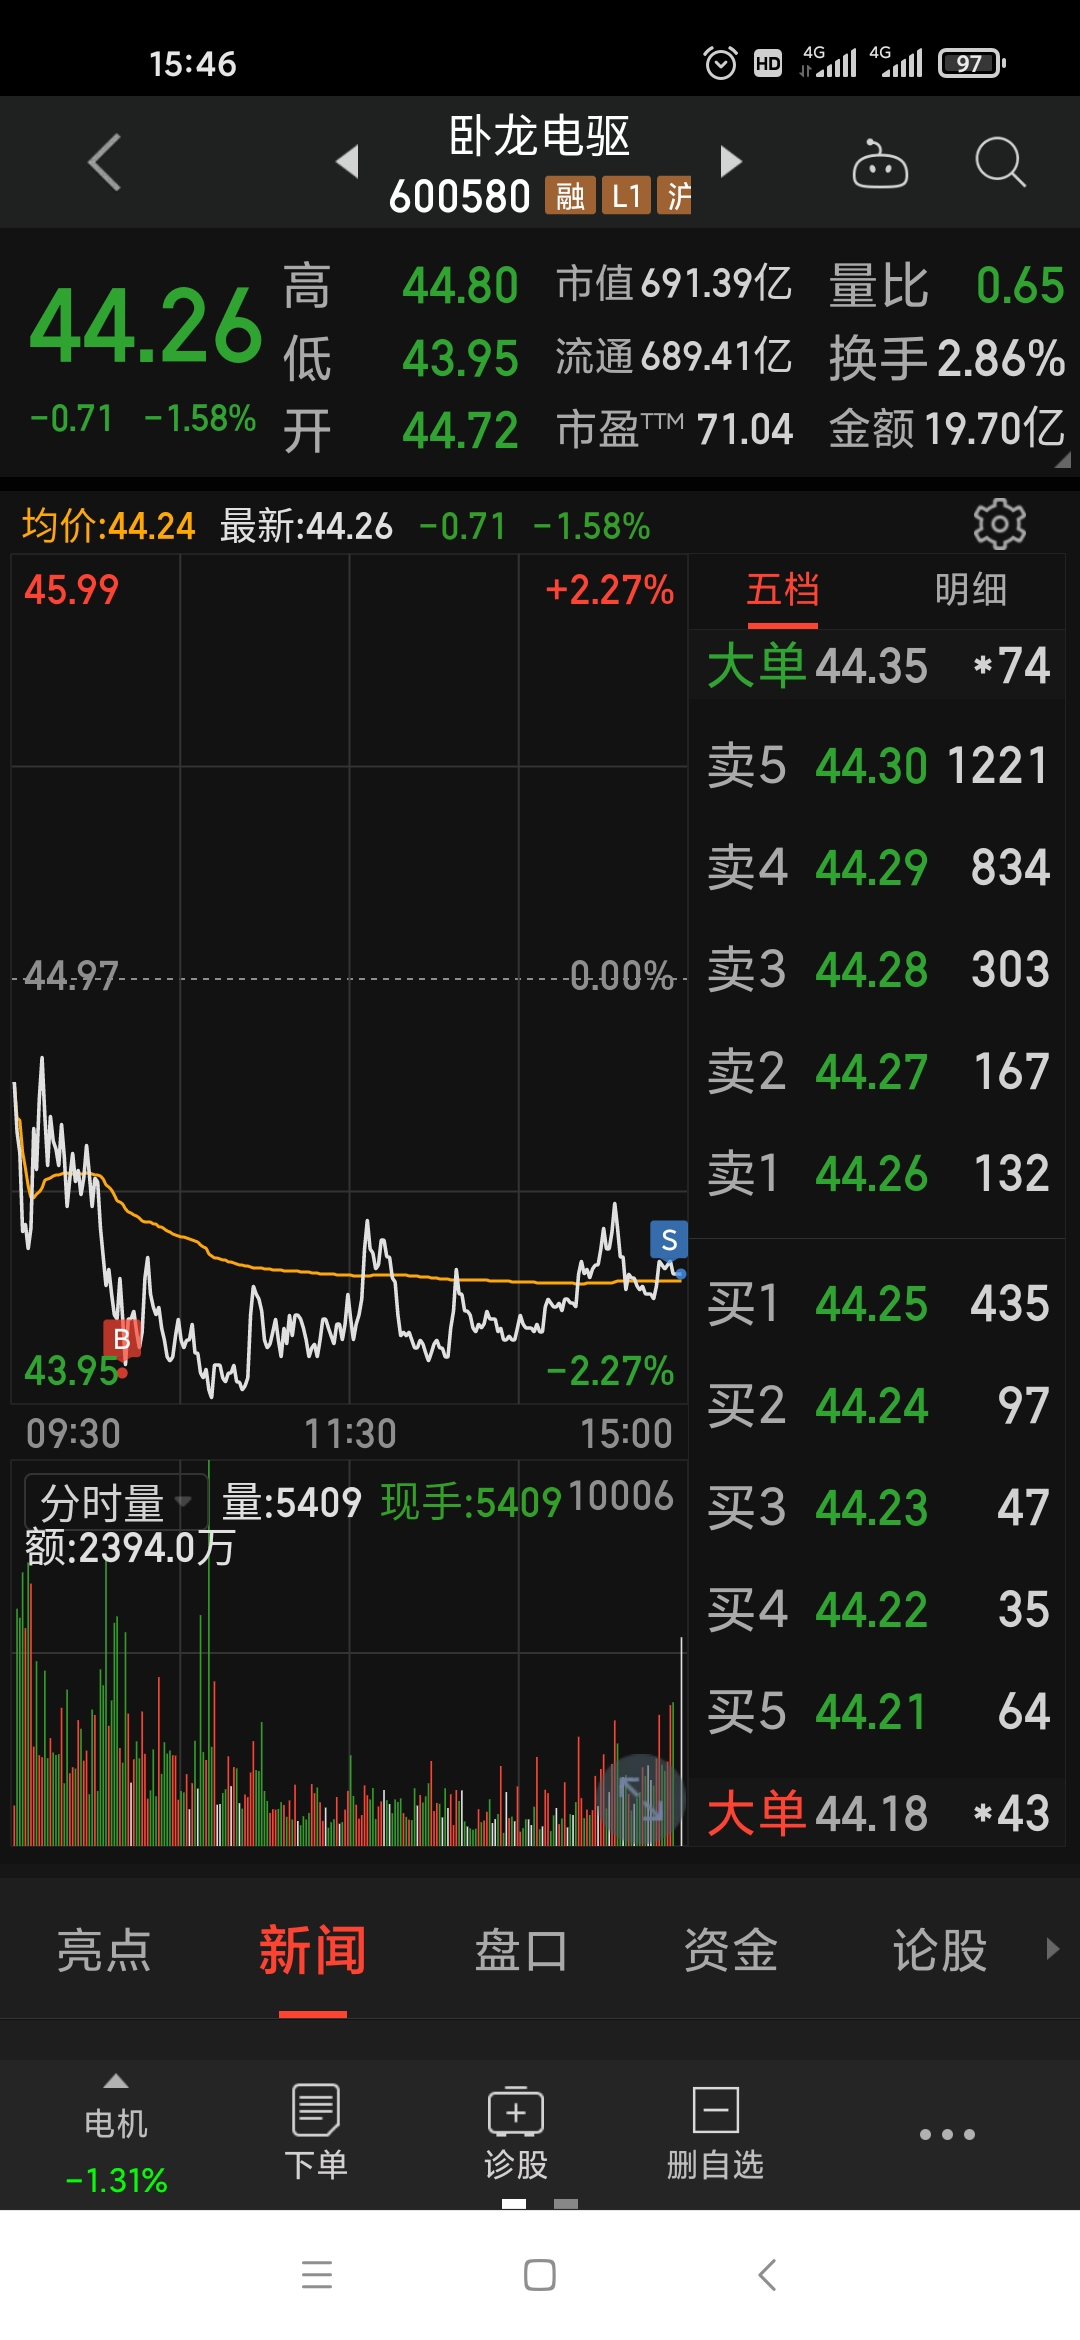Open 诊股 stock diagnosis icon

pos(516,2131)
